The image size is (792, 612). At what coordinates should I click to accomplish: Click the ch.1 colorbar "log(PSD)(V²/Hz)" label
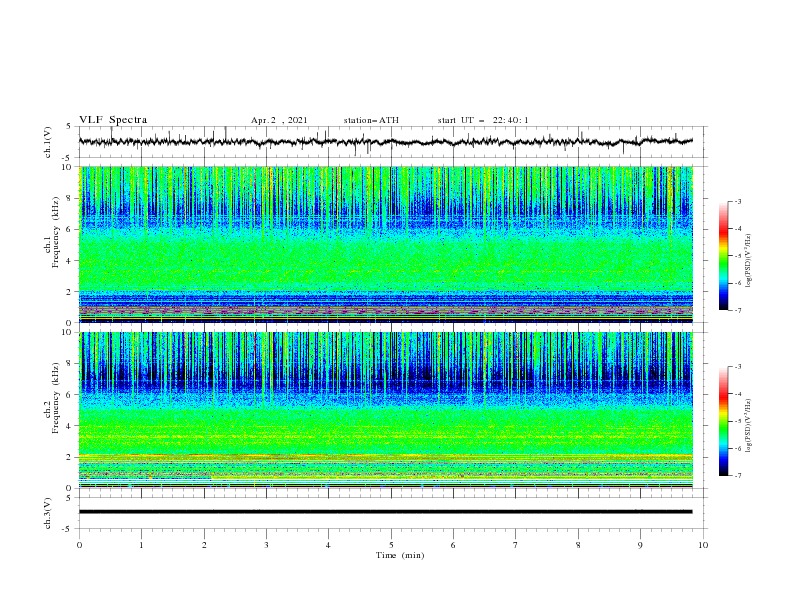[x=748, y=261]
